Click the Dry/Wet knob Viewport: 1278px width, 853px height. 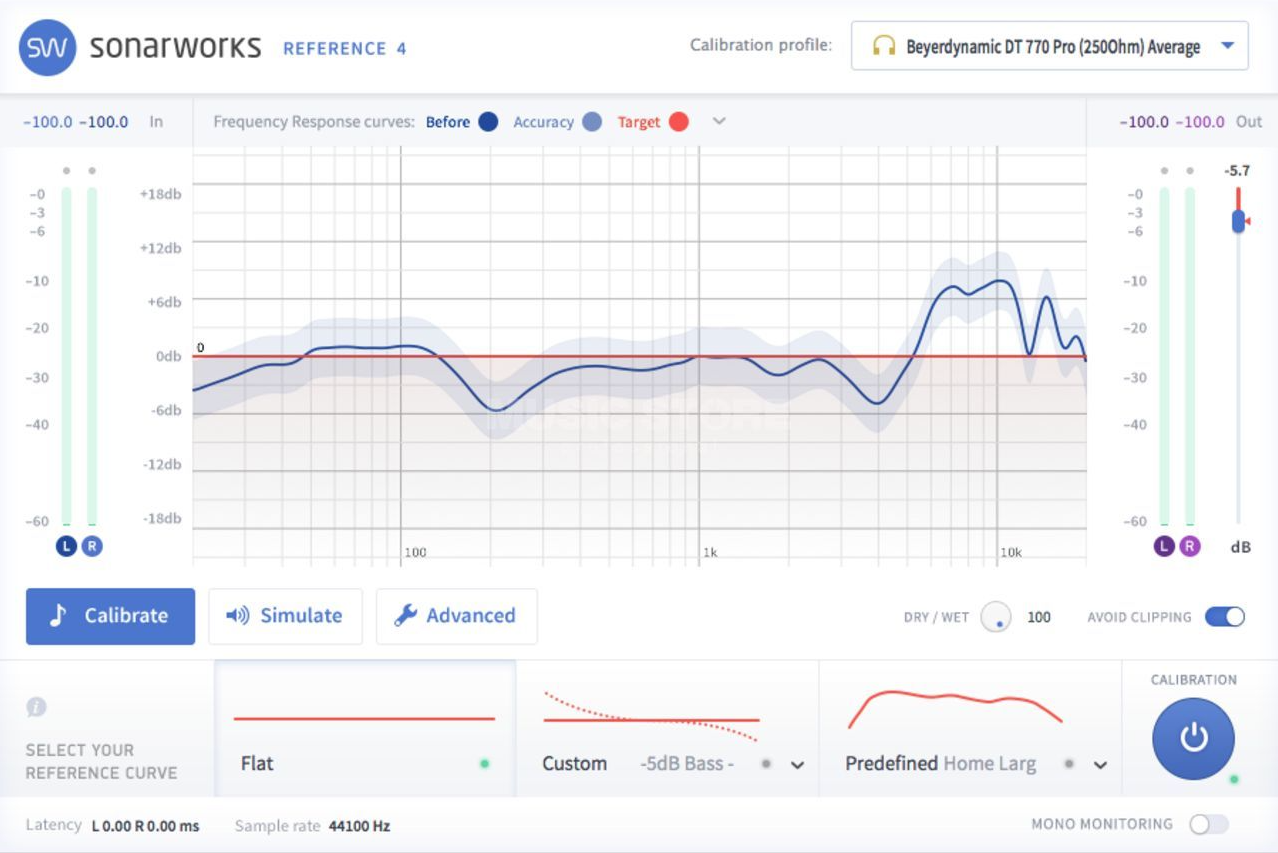[997, 617]
